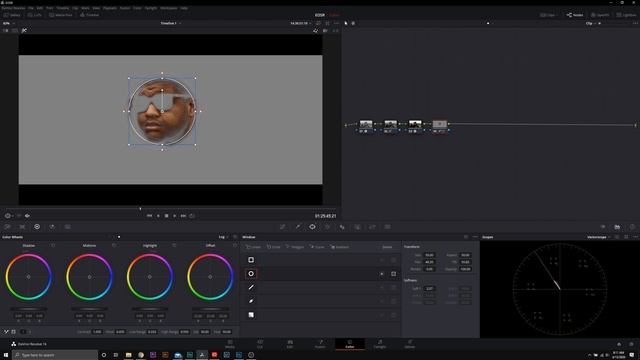Toggle the Nodes panel button
The height and width of the screenshot is (360, 640).
(575, 15)
